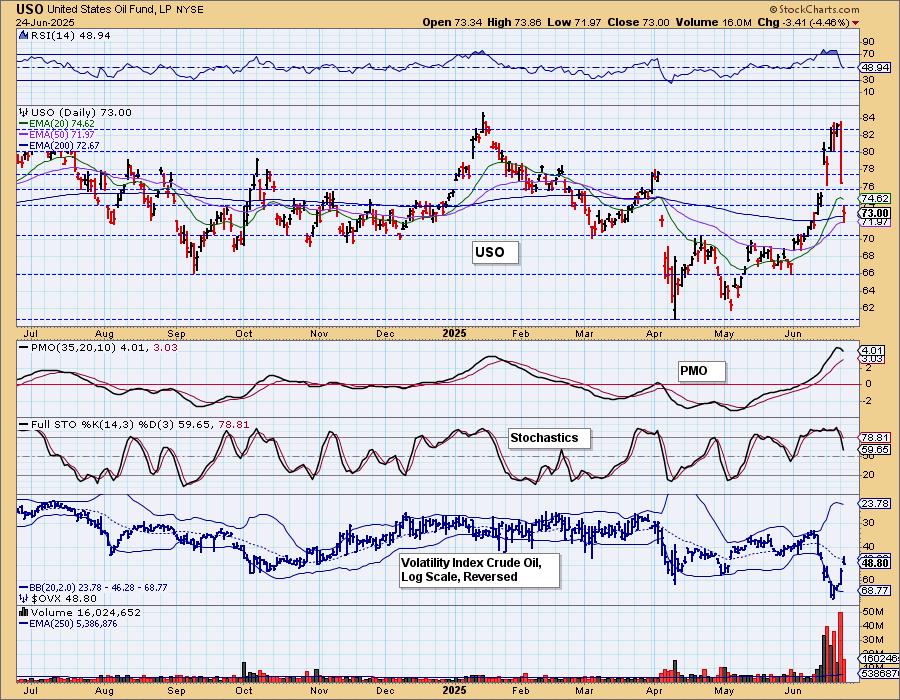The width and height of the screenshot is (900, 700).
Task: Click the RSI(14) indicator legend icon
Action: click(23, 35)
